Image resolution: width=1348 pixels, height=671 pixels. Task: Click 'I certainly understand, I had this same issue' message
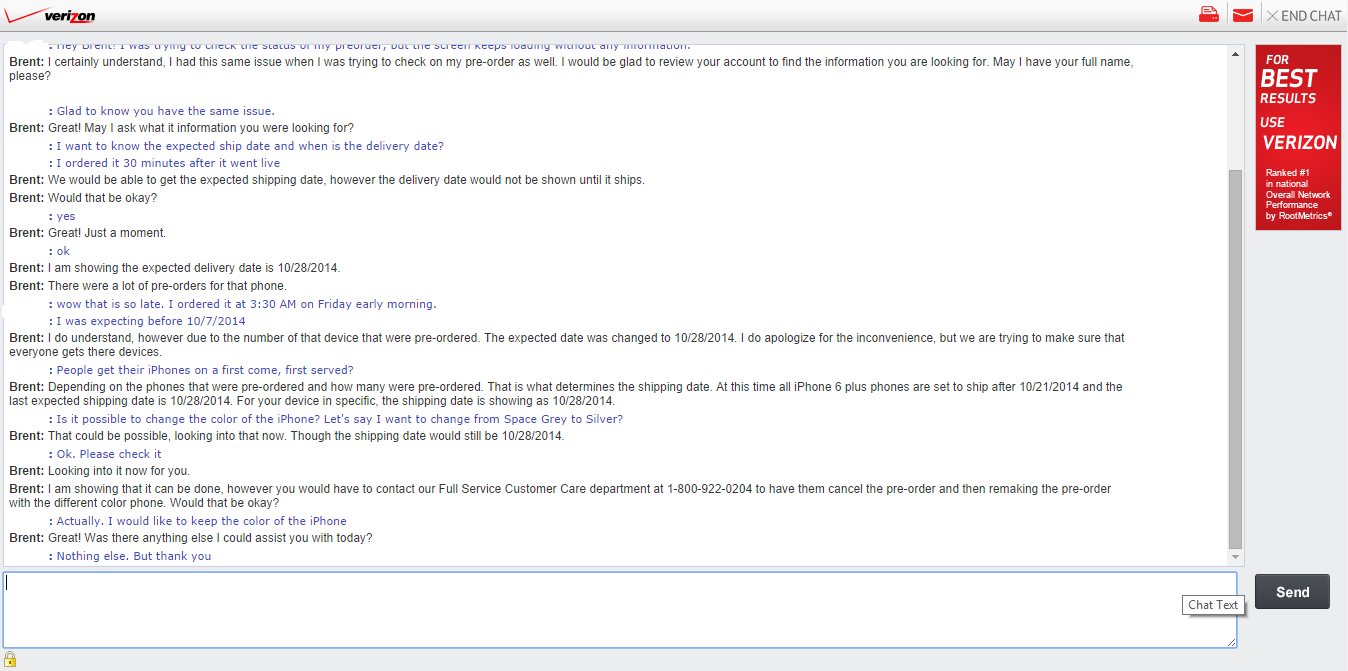click(571, 69)
